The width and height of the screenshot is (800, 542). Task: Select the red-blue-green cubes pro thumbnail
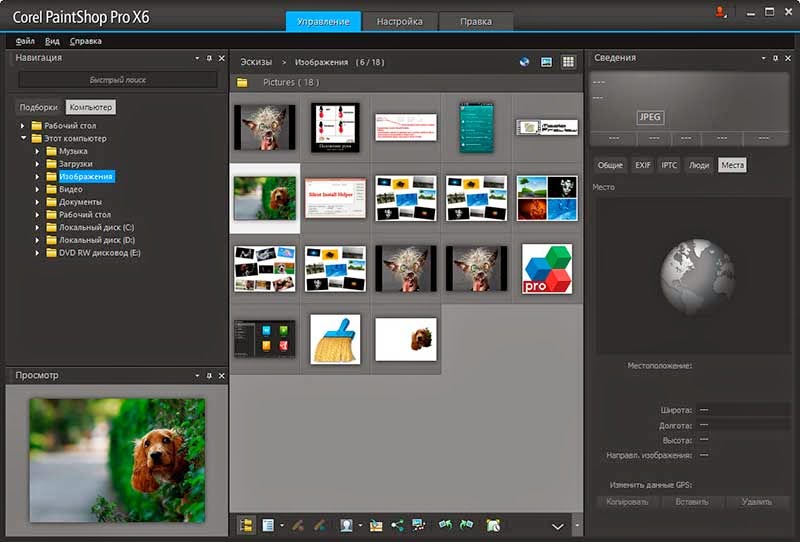[x=547, y=268]
